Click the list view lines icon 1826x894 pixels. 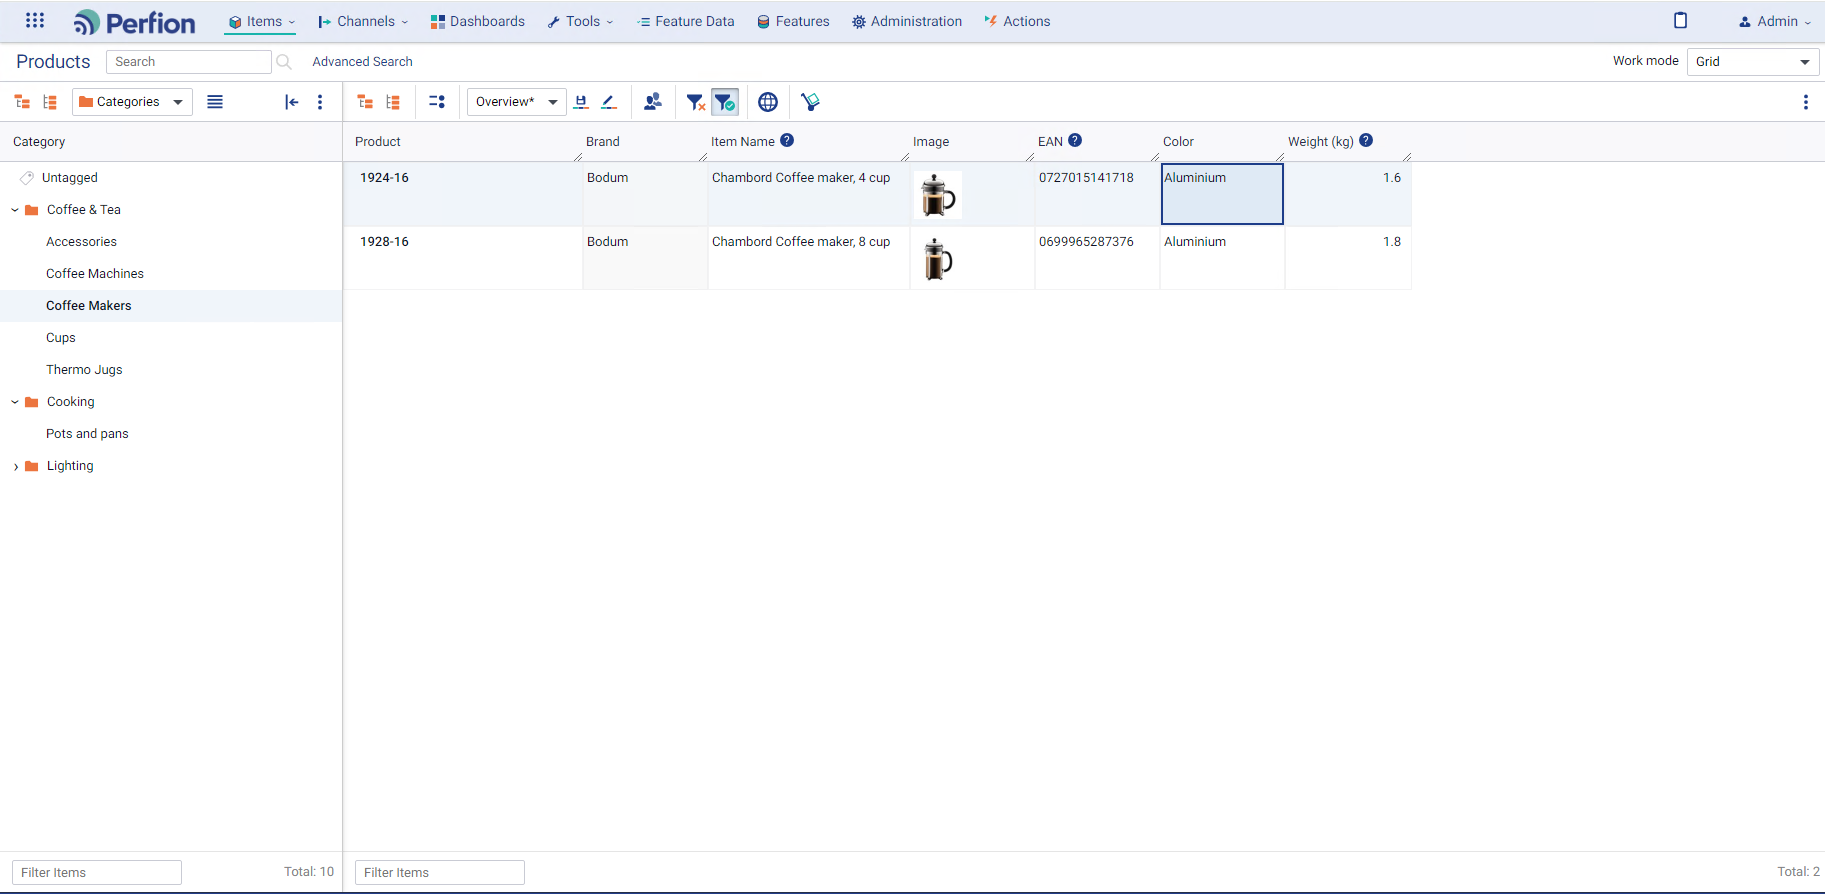pos(215,102)
